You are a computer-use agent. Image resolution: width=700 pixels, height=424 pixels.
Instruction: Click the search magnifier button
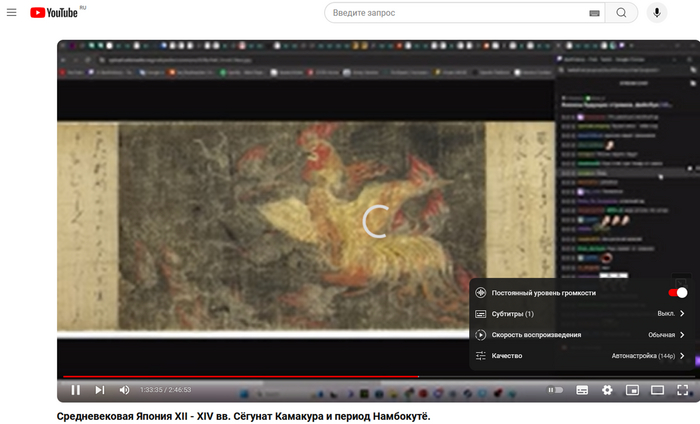click(621, 13)
